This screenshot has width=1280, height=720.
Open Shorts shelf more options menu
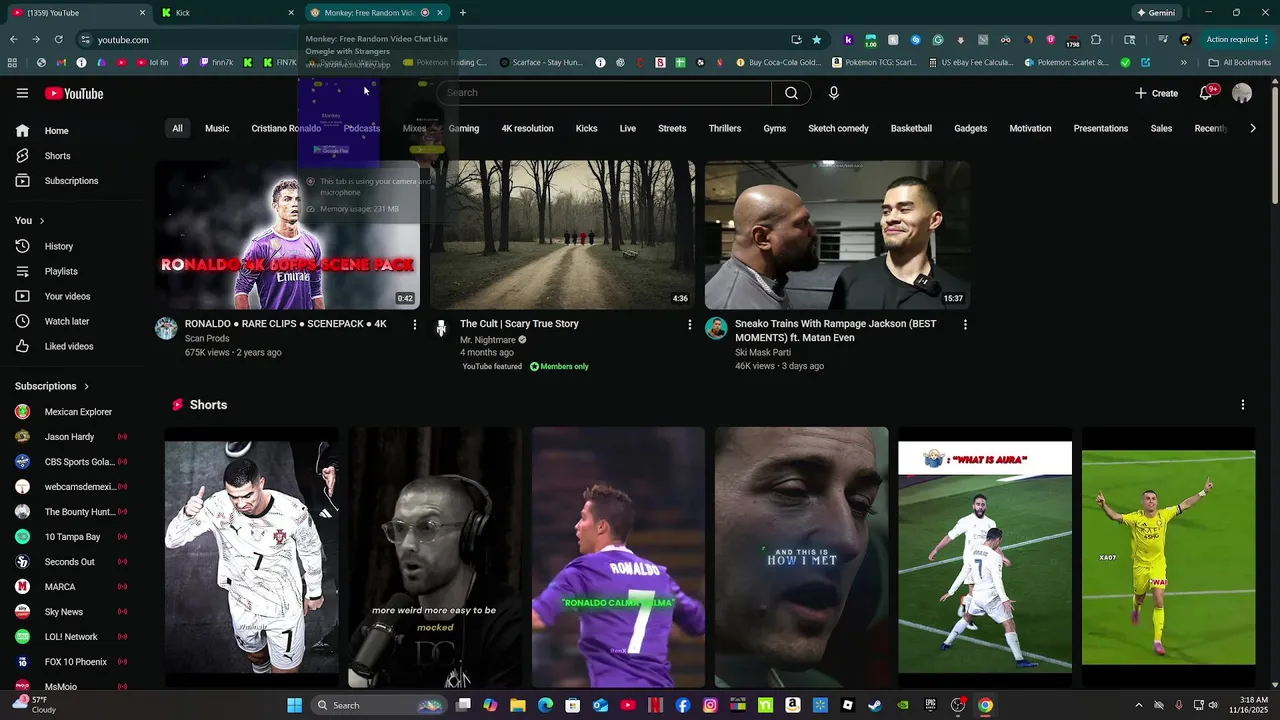point(1243,405)
